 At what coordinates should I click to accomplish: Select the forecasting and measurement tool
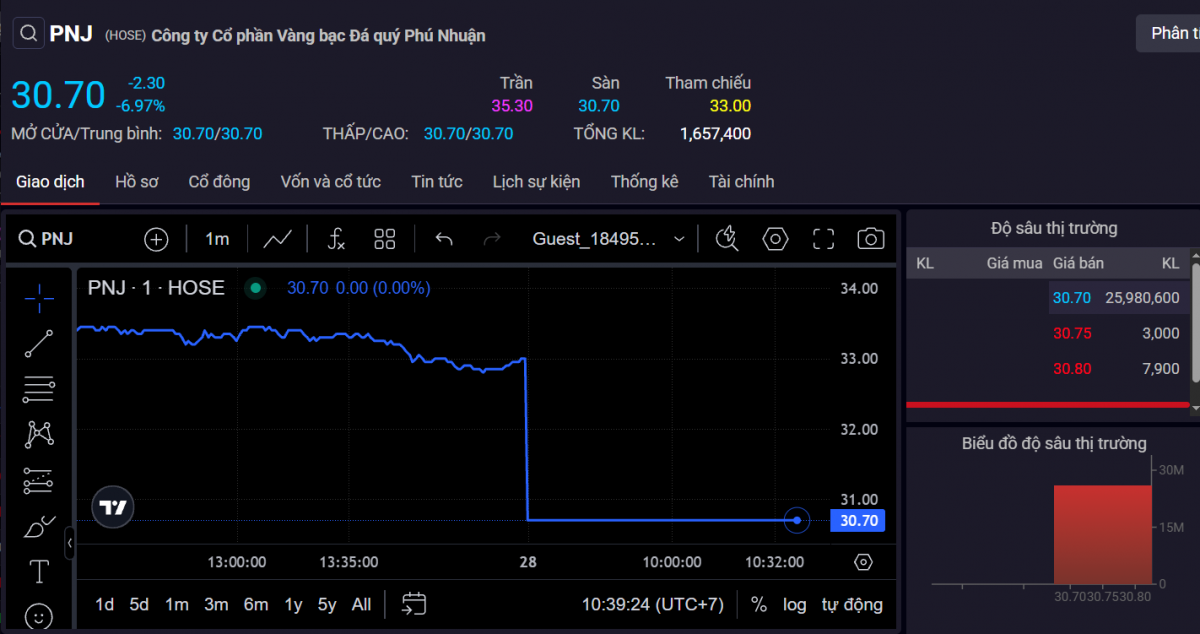click(39, 480)
